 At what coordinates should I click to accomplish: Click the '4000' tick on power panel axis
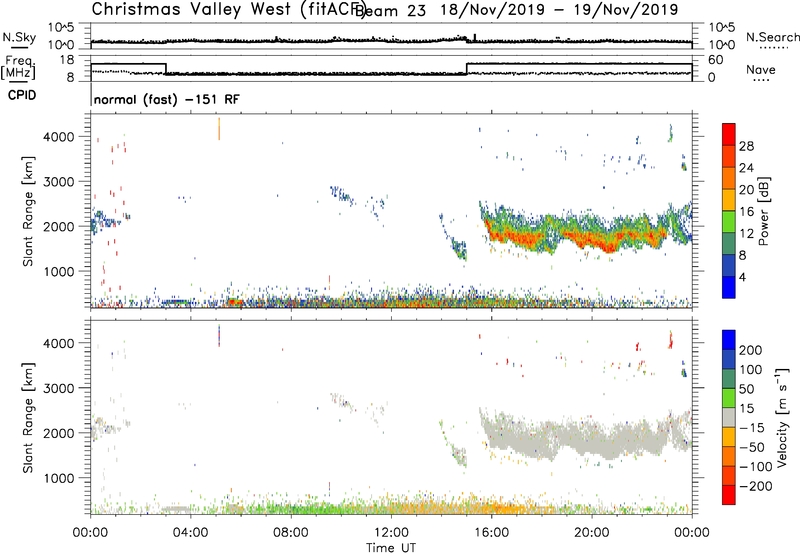[58, 137]
